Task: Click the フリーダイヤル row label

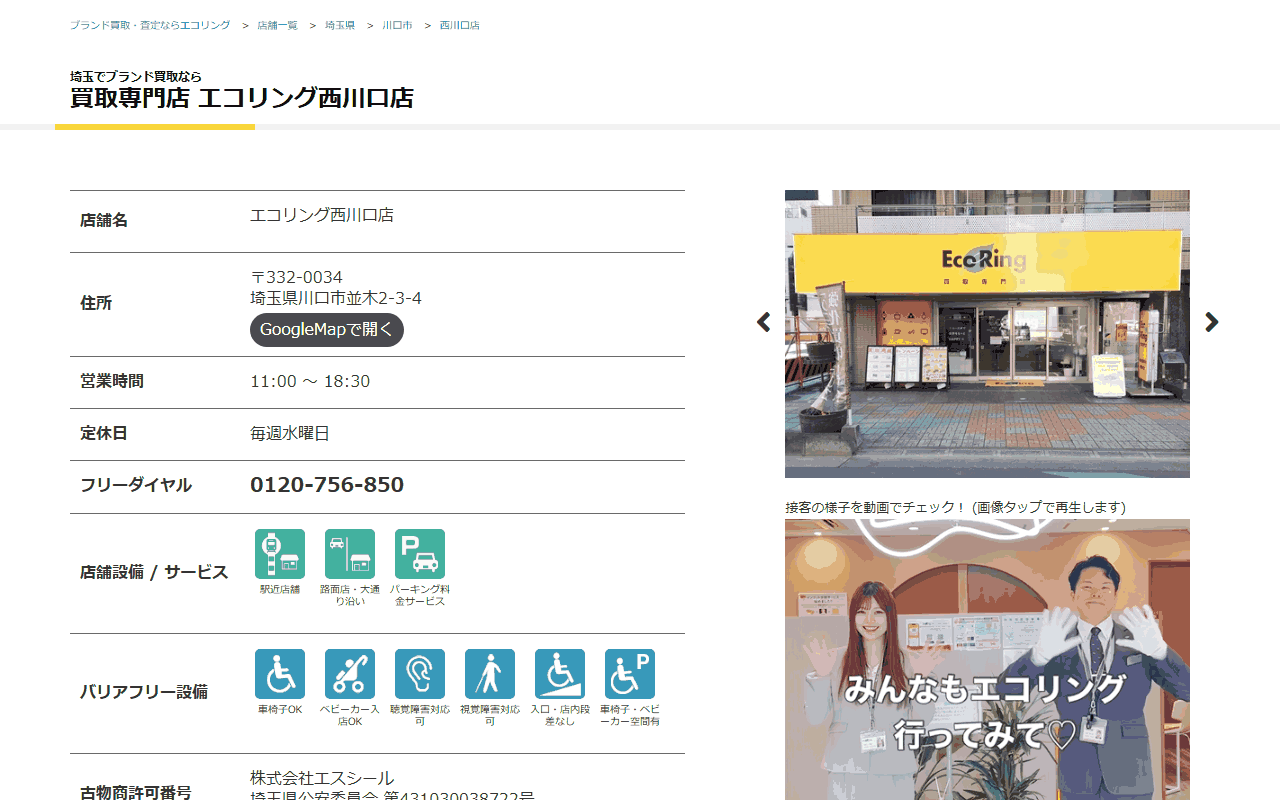Action: [136, 485]
